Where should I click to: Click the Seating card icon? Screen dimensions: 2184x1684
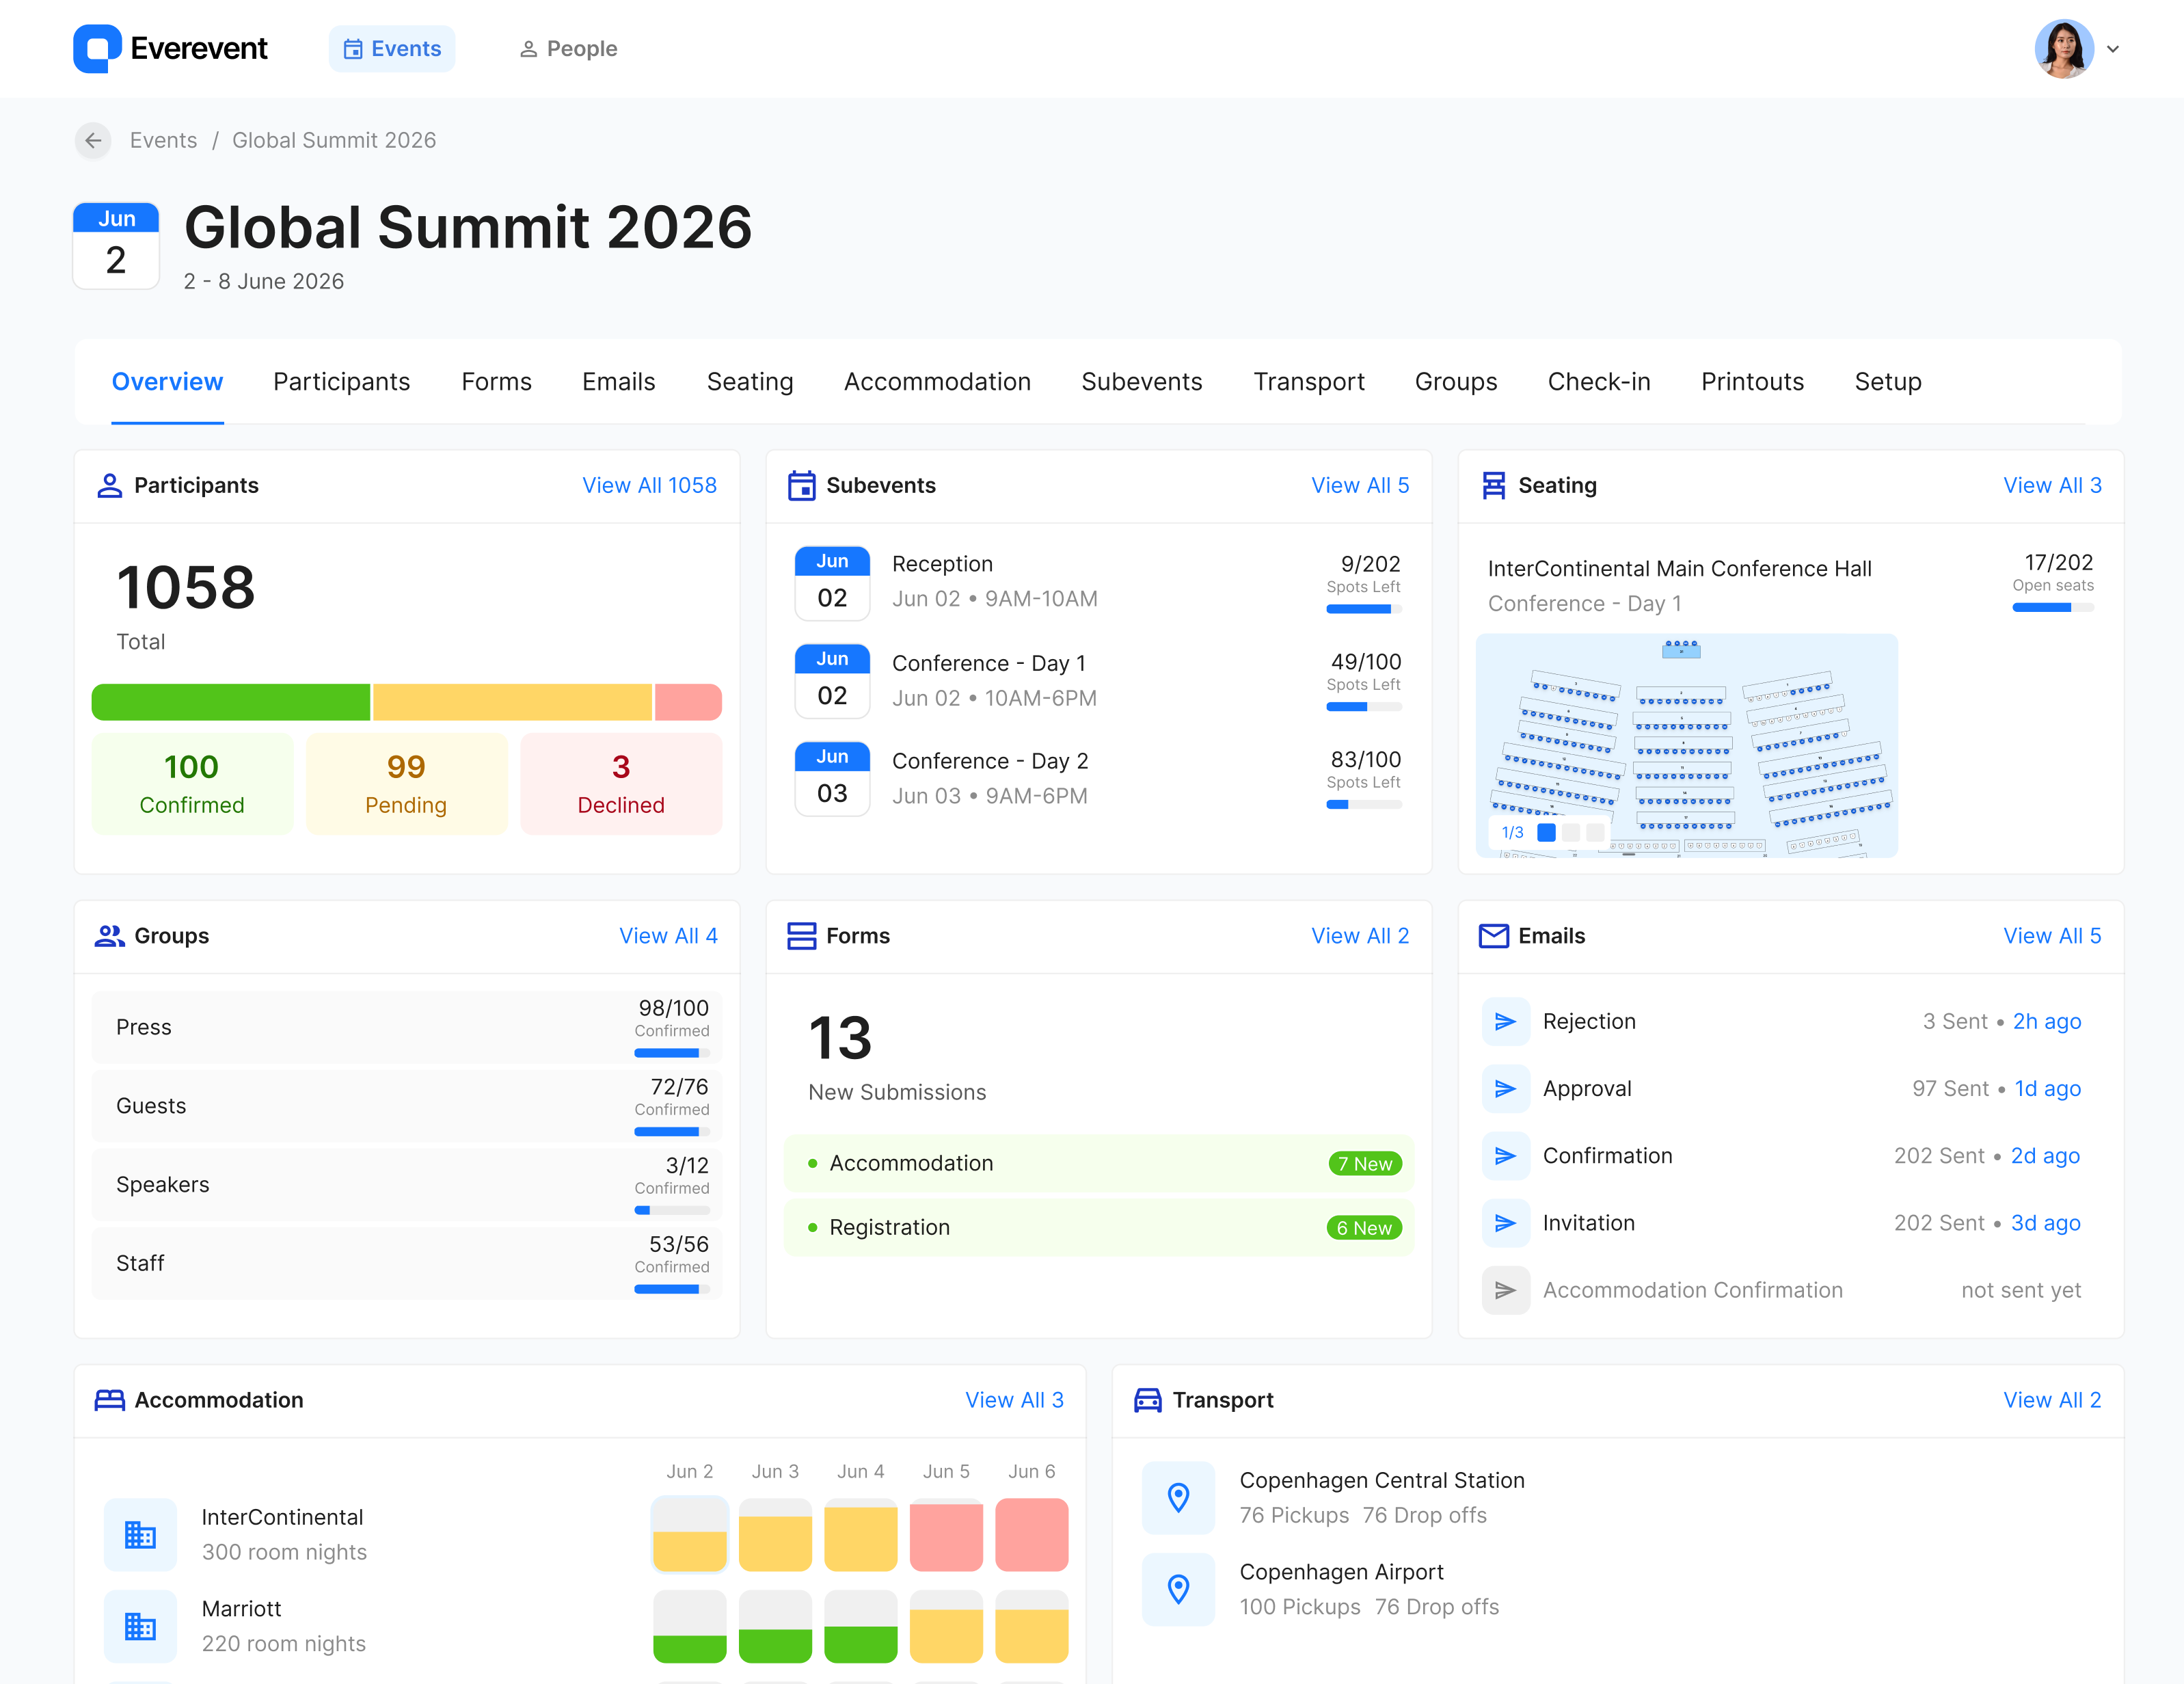coord(1493,485)
